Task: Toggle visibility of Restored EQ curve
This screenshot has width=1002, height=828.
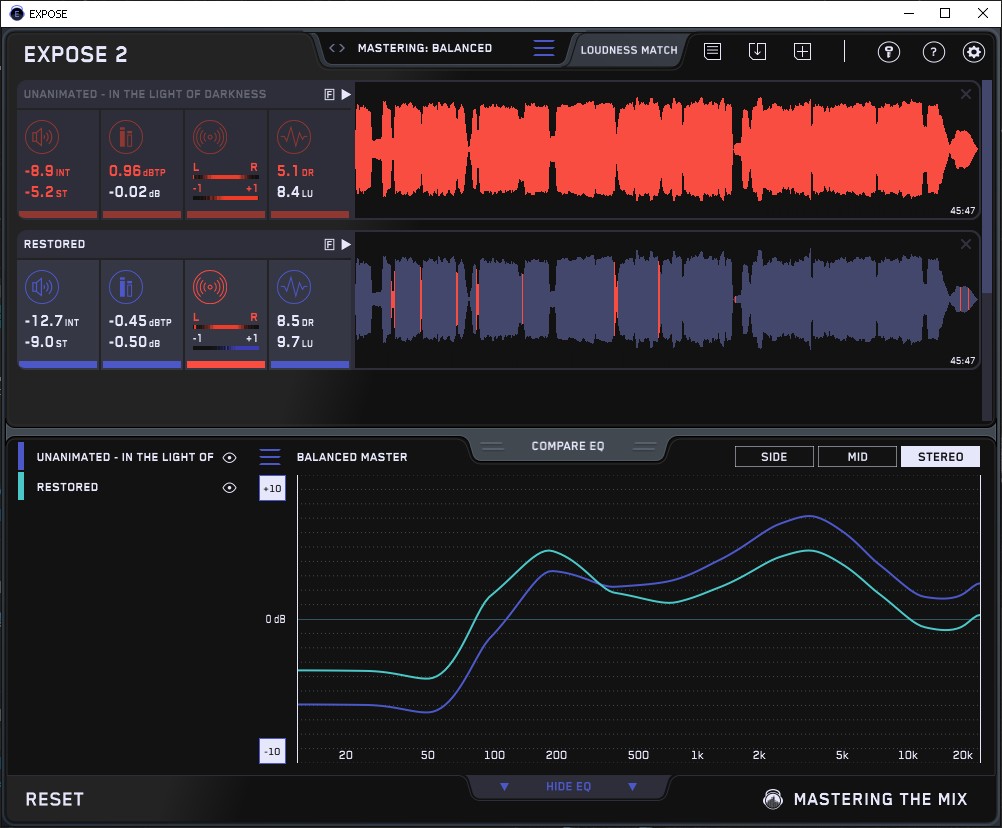Action: coord(230,488)
